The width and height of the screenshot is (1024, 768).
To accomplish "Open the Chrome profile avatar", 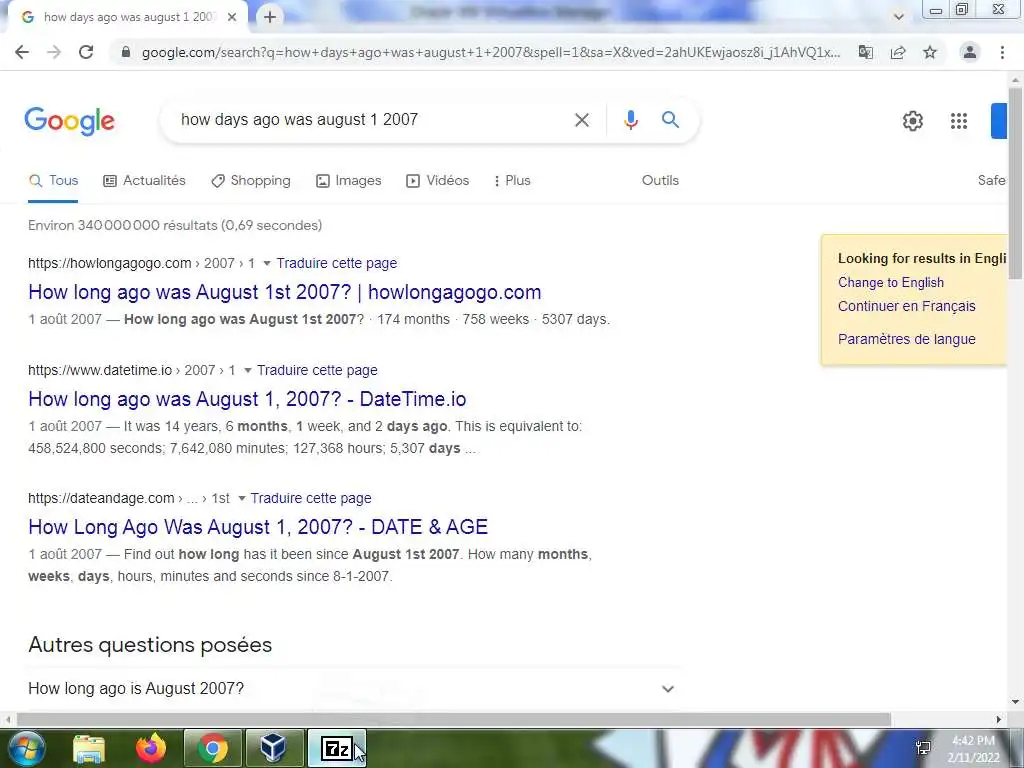I will point(970,52).
